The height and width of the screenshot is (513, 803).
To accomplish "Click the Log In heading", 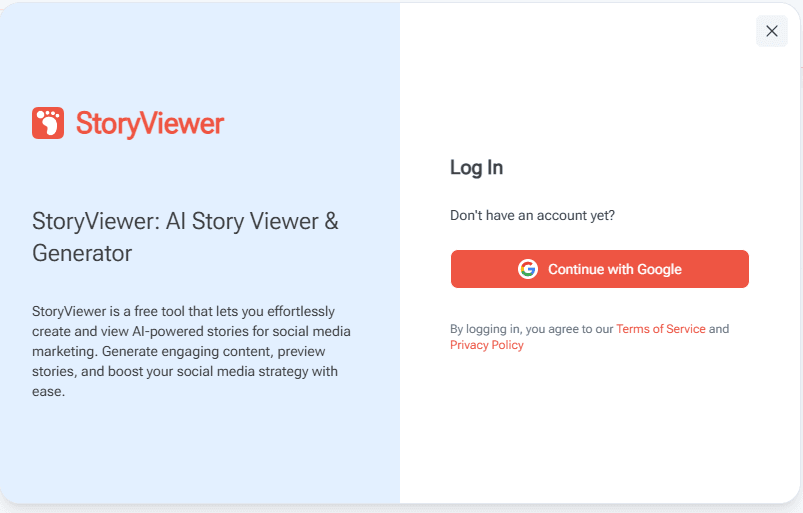I will pos(476,168).
